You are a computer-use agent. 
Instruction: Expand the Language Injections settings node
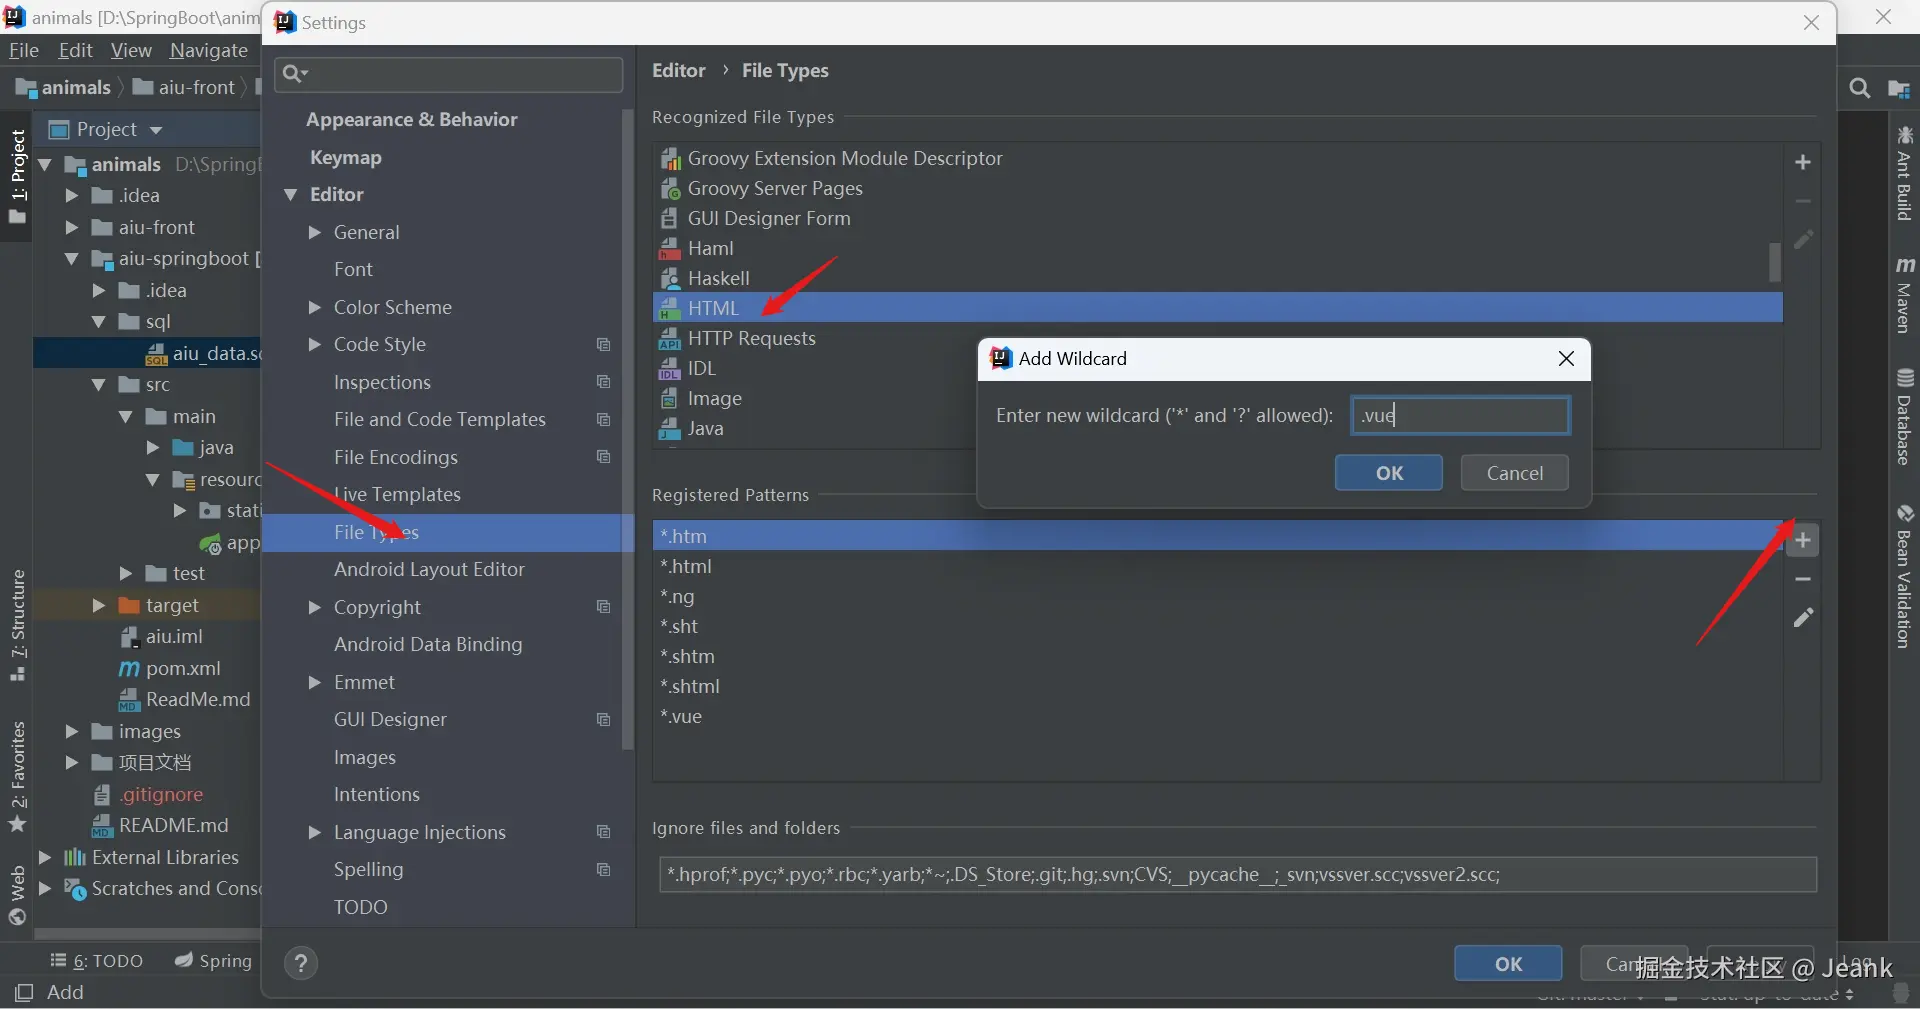pyautogui.click(x=314, y=832)
